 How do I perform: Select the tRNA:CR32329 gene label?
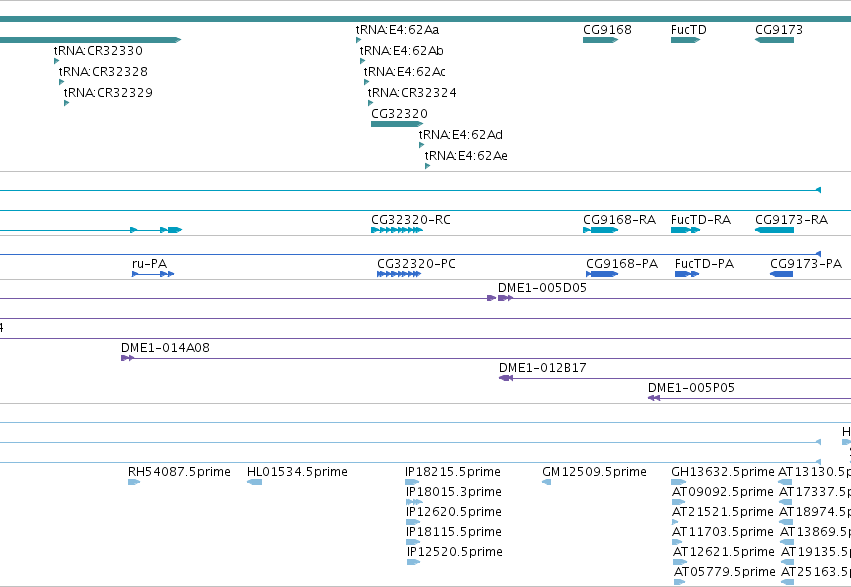pyautogui.click(x=108, y=93)
